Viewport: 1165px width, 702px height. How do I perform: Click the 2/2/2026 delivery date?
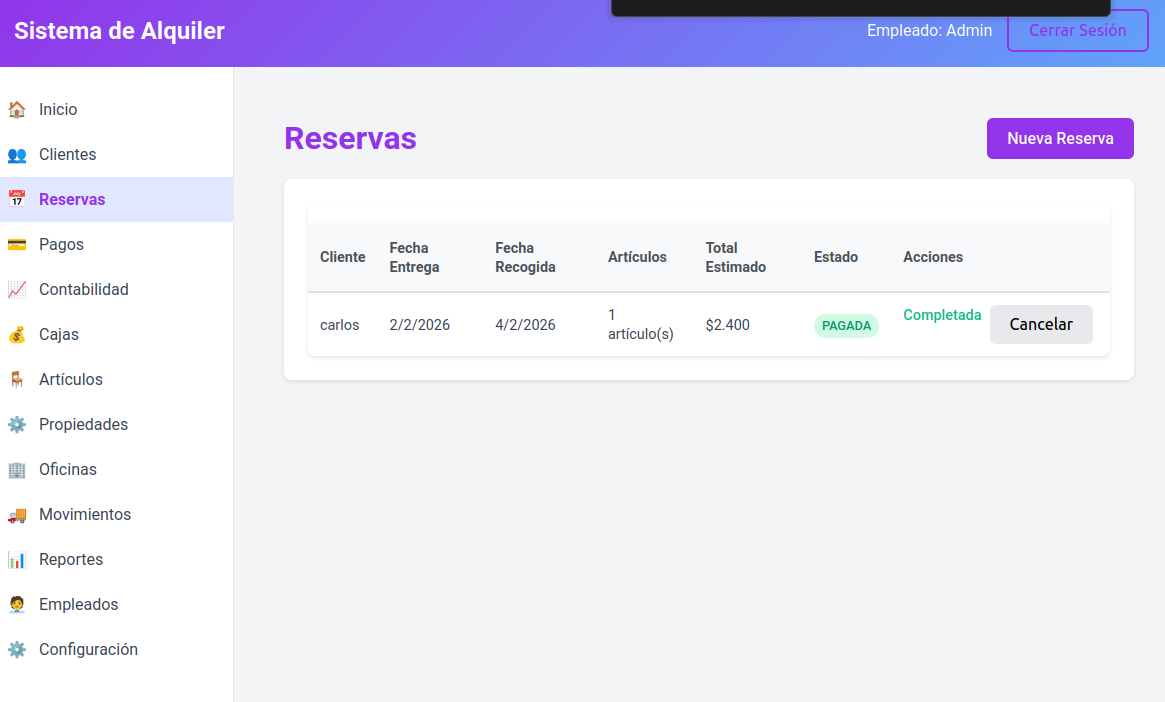[420, 325]
